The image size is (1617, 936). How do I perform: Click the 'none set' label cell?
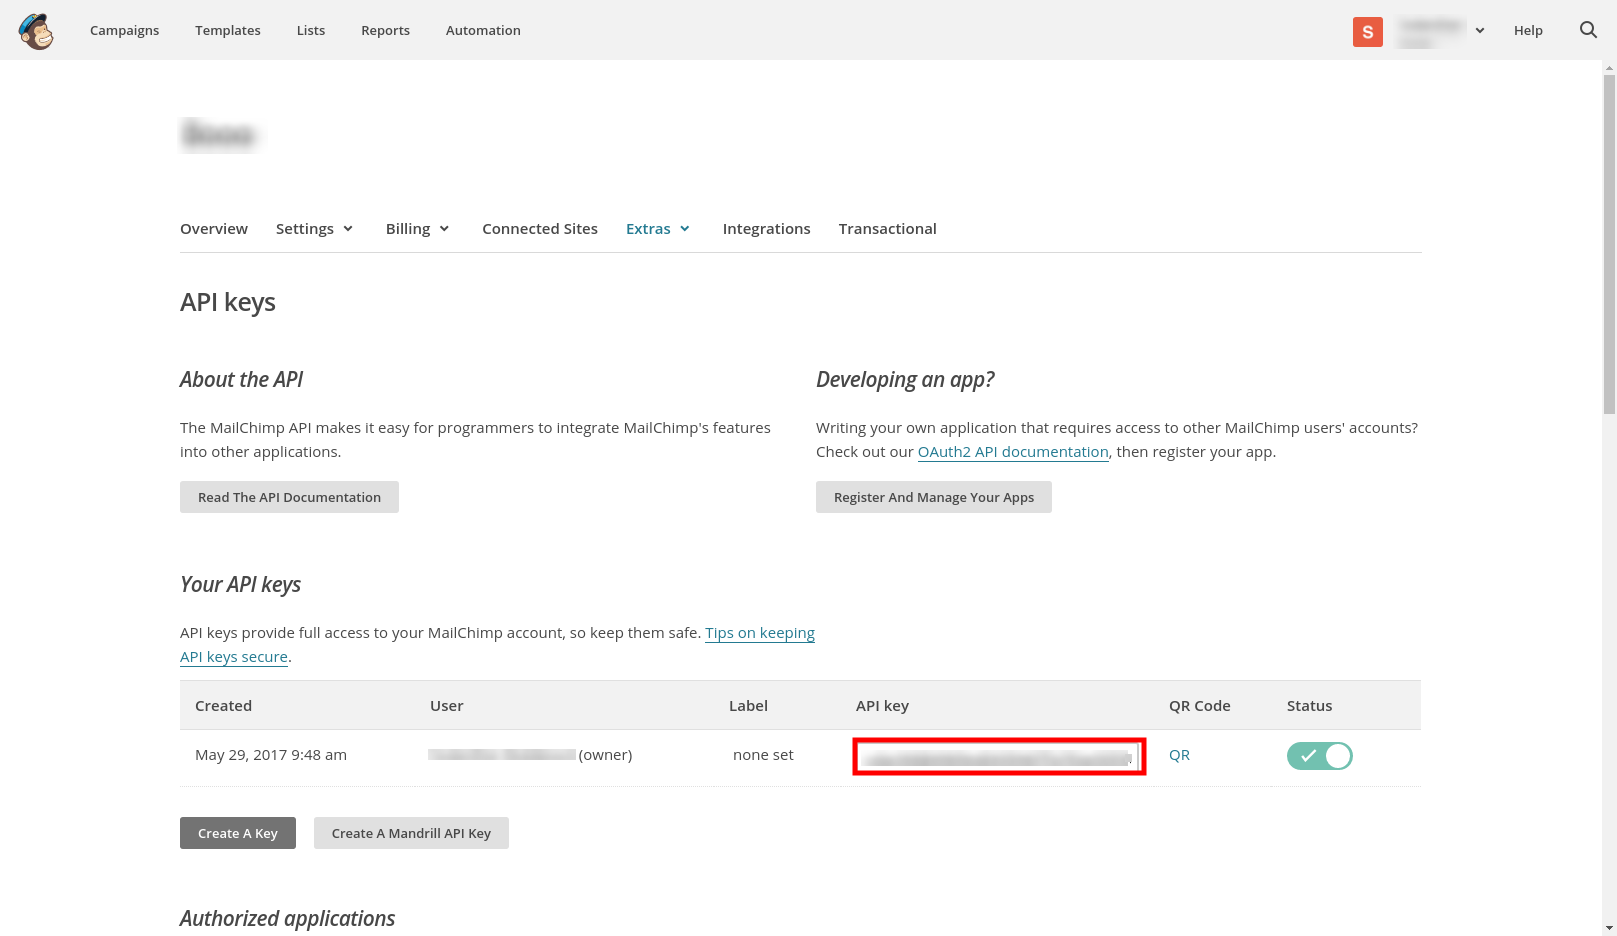pos(763,755)
